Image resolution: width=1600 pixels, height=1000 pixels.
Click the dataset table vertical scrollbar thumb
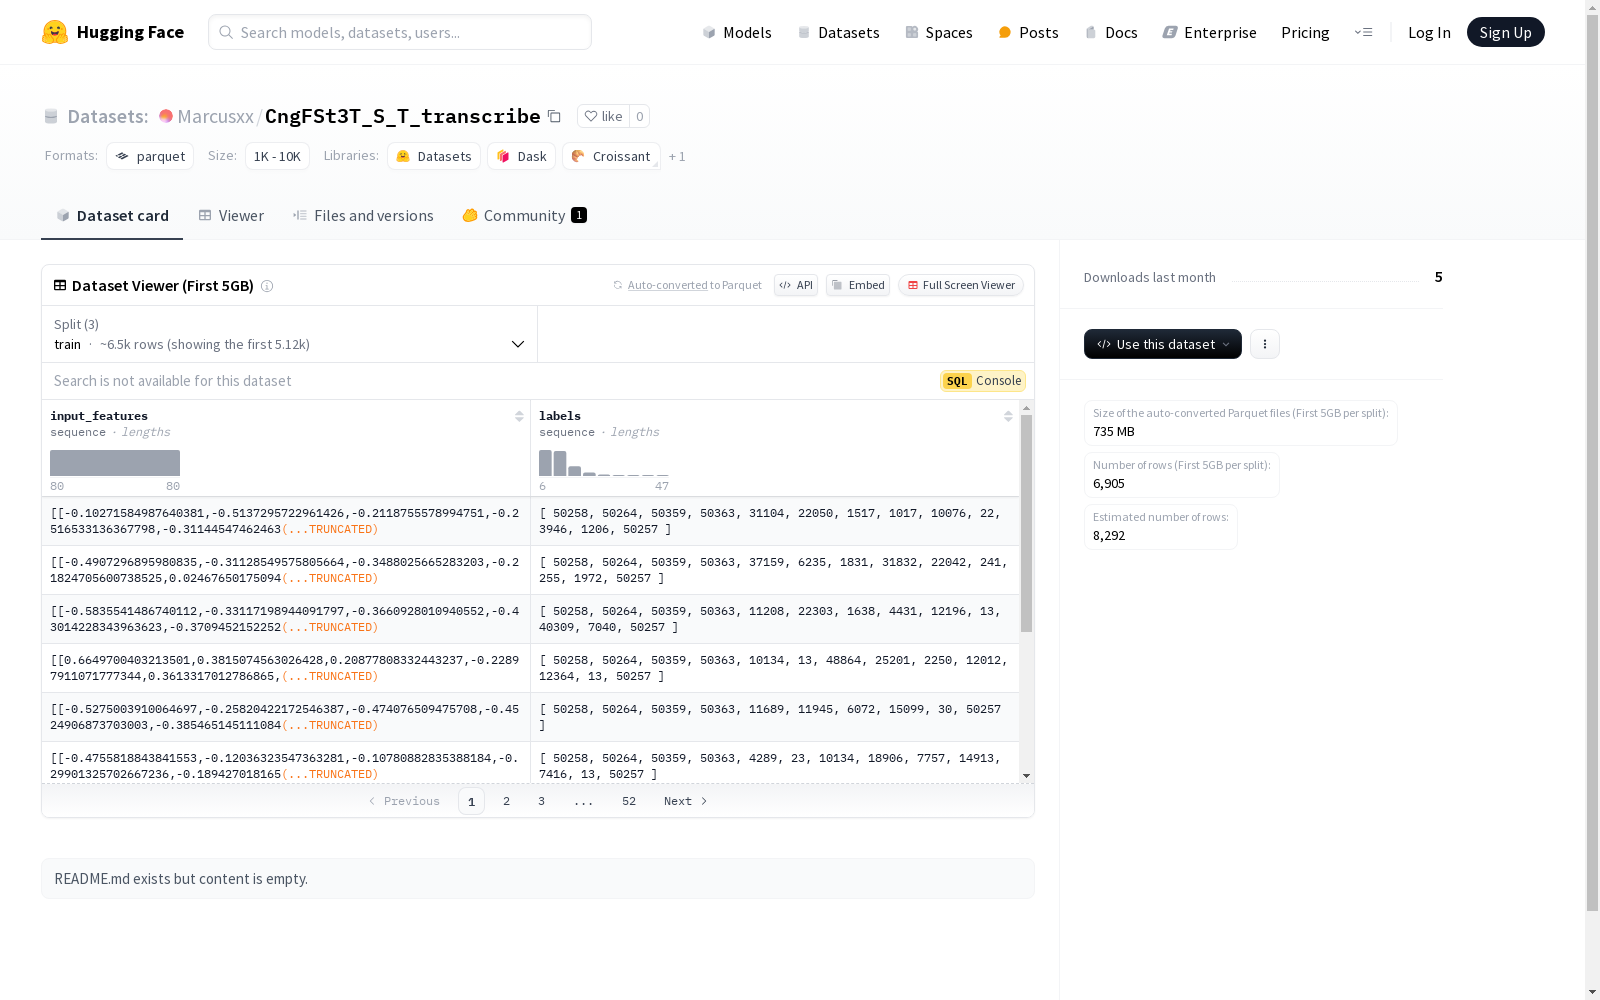click(x=1026, y=524)
